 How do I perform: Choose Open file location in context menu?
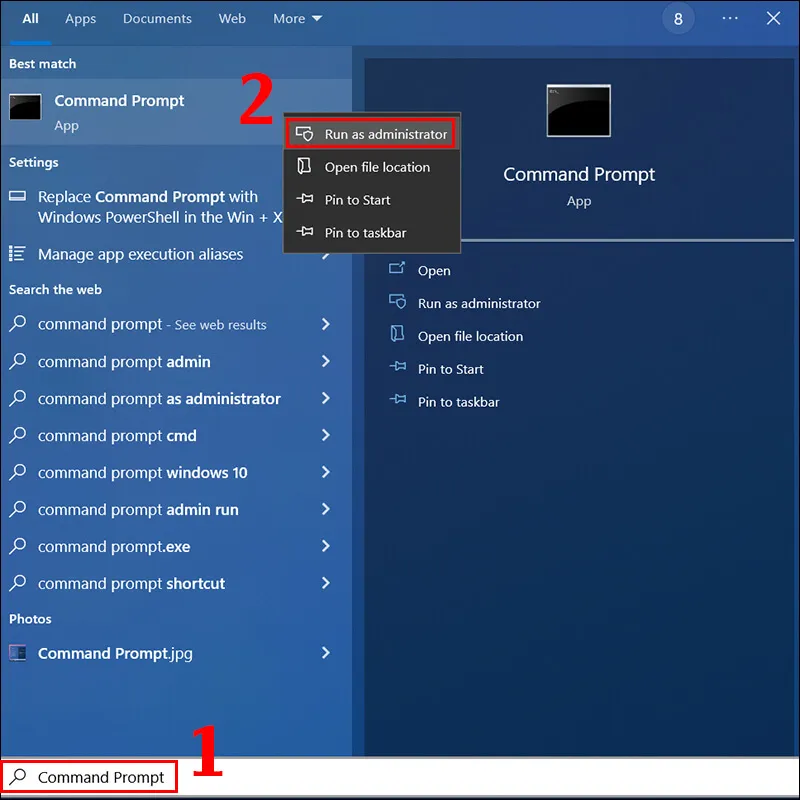click(372, 167)
